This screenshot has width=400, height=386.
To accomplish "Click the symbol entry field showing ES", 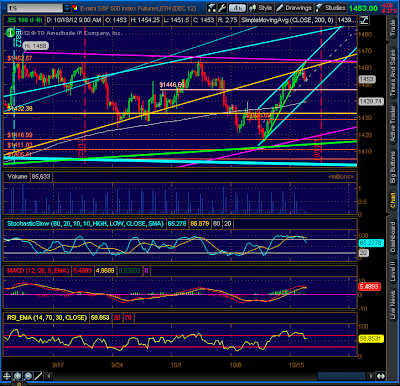I will pyautogui.click(x=35, y=8).
